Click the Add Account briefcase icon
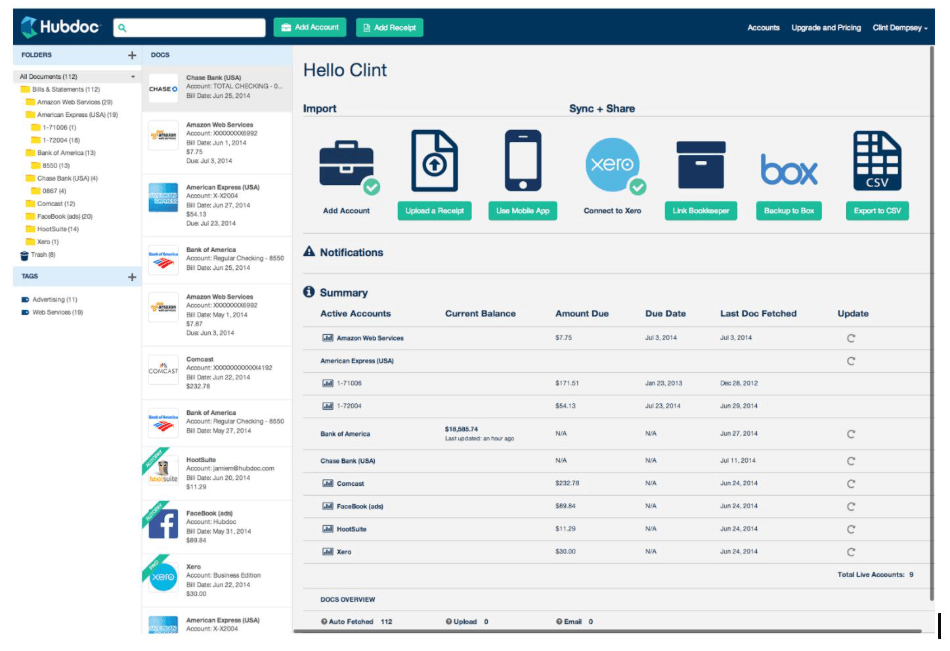This screenshot has width=950, height=651. click(349, 166)
